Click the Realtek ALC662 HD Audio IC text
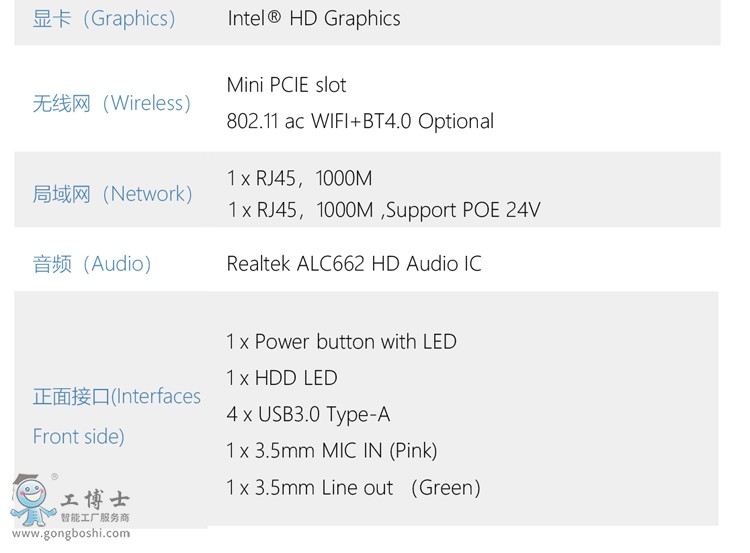750x553 pixels. pos(354,264)
